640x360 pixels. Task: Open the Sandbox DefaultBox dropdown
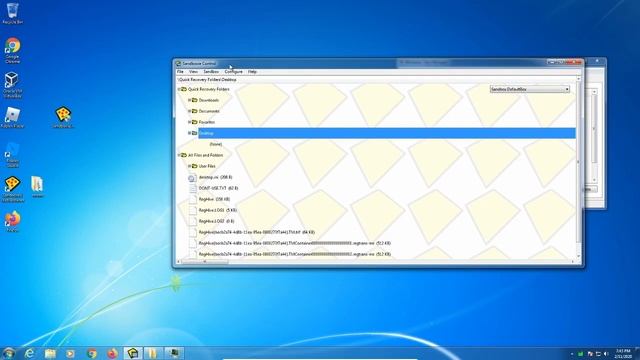[529, 89]
